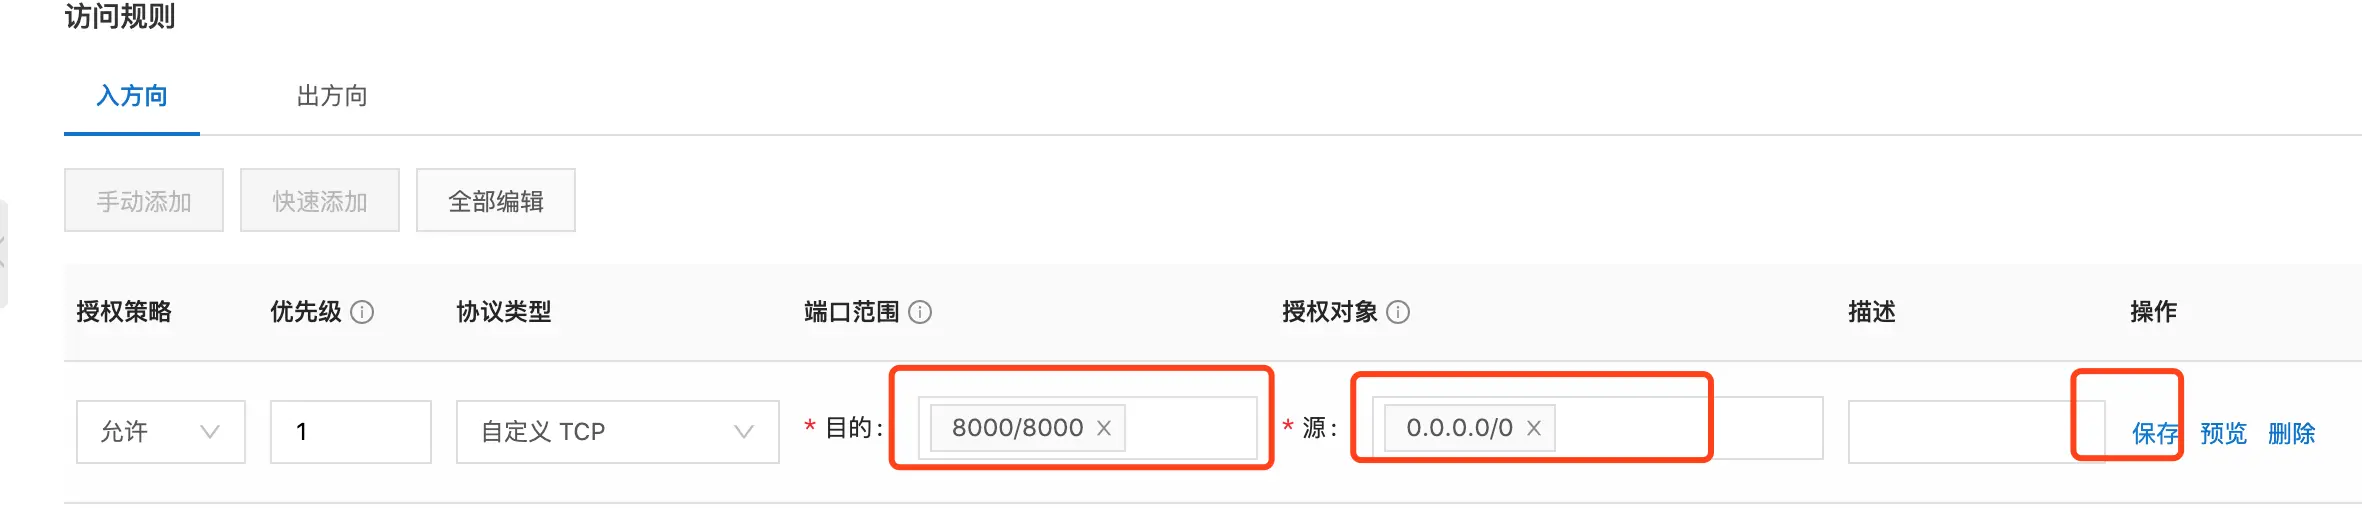Click the priority info icon
The image size is (2362, 508).
[363, 312]
